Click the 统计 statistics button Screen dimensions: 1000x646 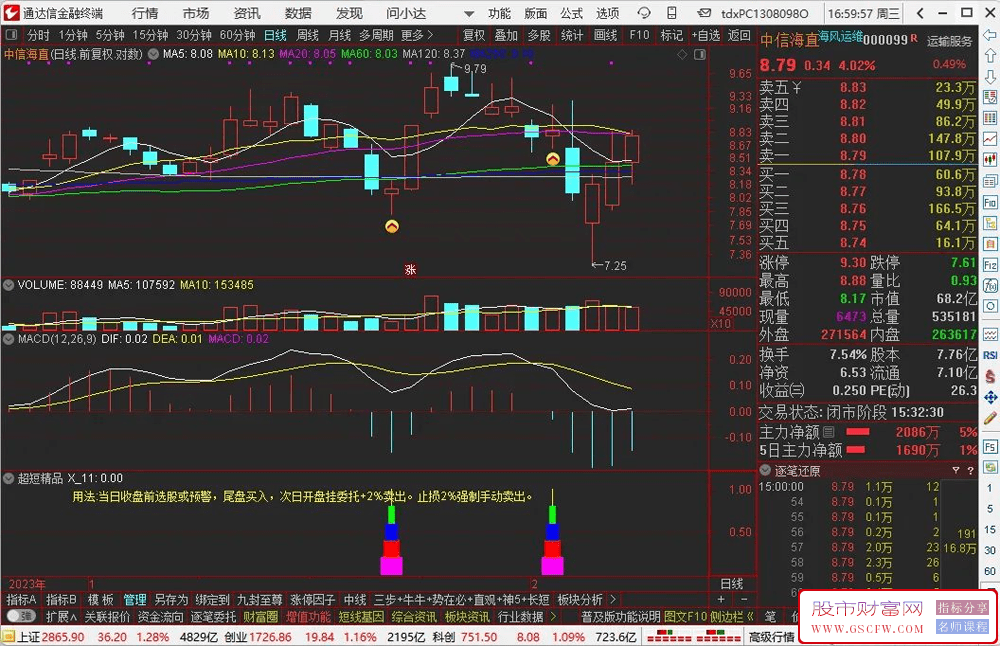pyautogui.click(x=572, y=35)
